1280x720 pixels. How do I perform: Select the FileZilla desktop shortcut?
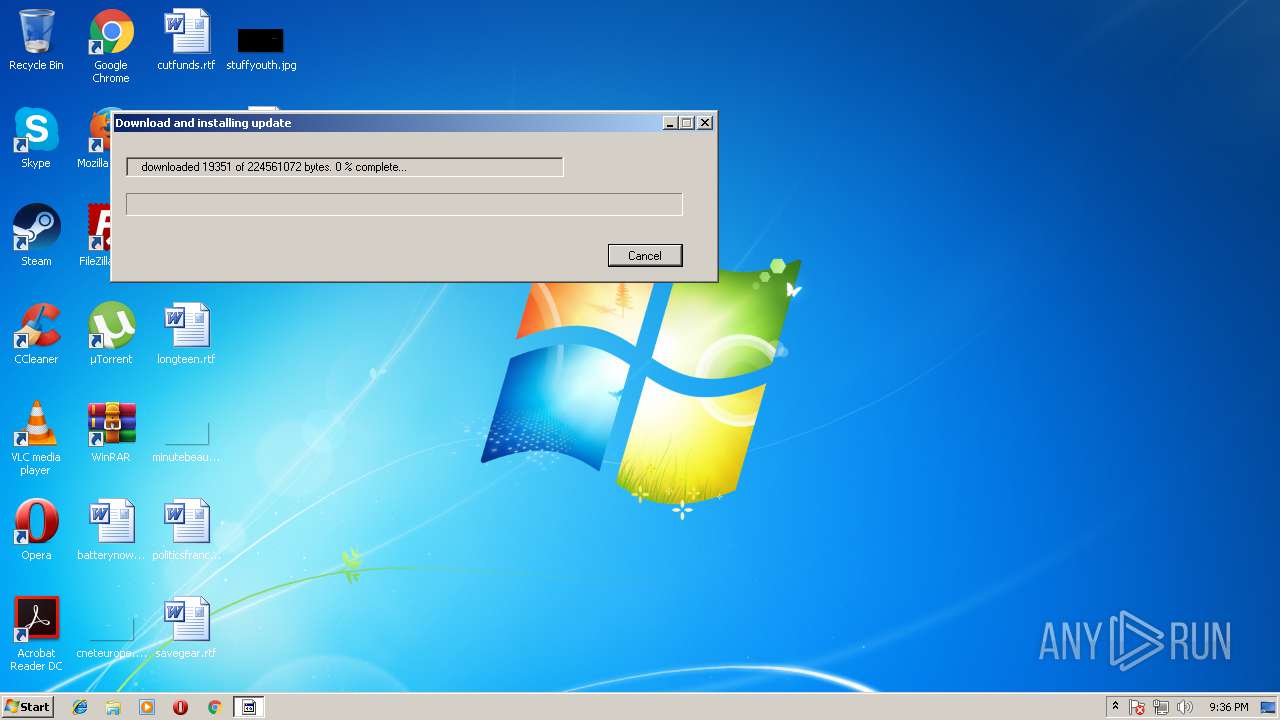96,236
